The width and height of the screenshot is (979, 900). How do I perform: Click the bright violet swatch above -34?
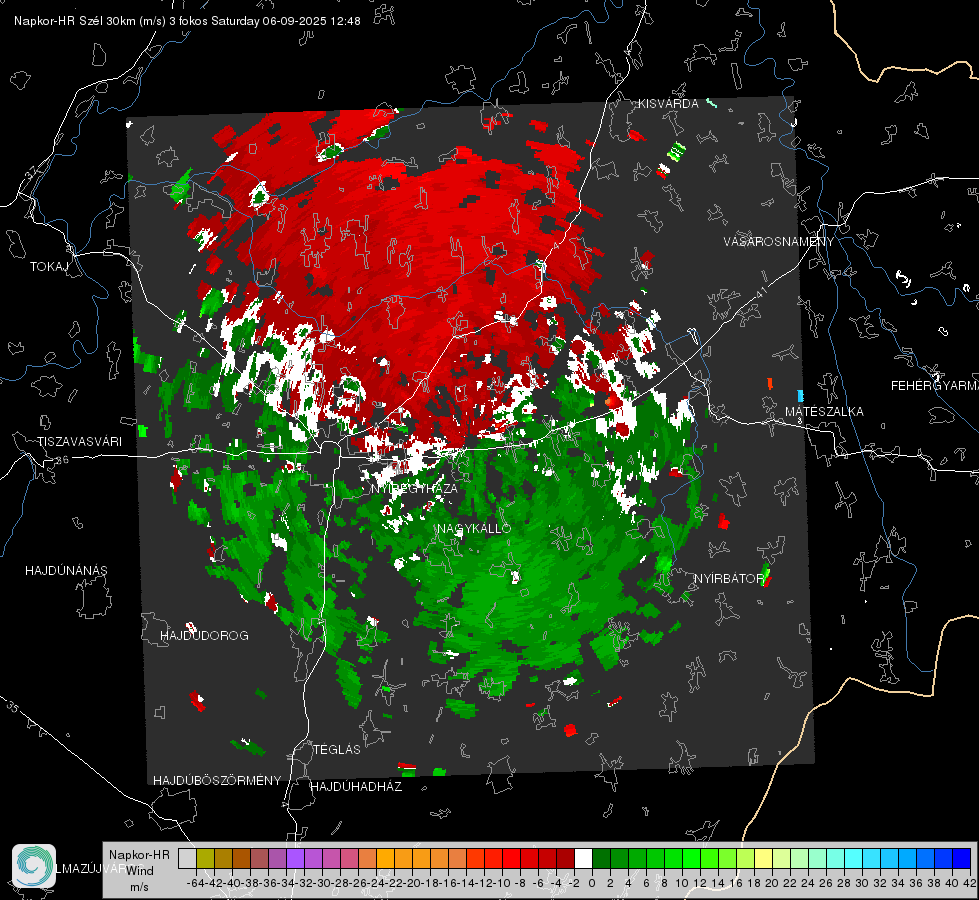point(295,858)
